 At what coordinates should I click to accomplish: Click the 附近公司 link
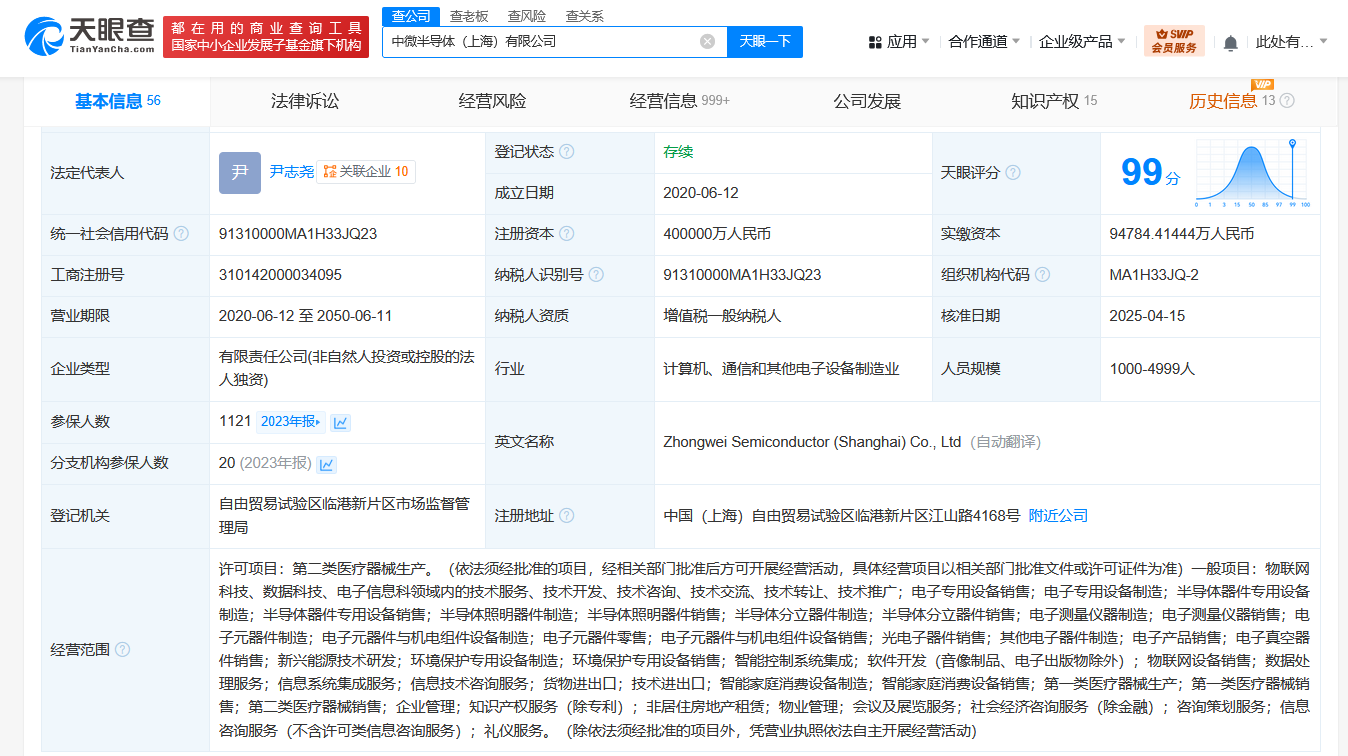(x=1058, y=516)
